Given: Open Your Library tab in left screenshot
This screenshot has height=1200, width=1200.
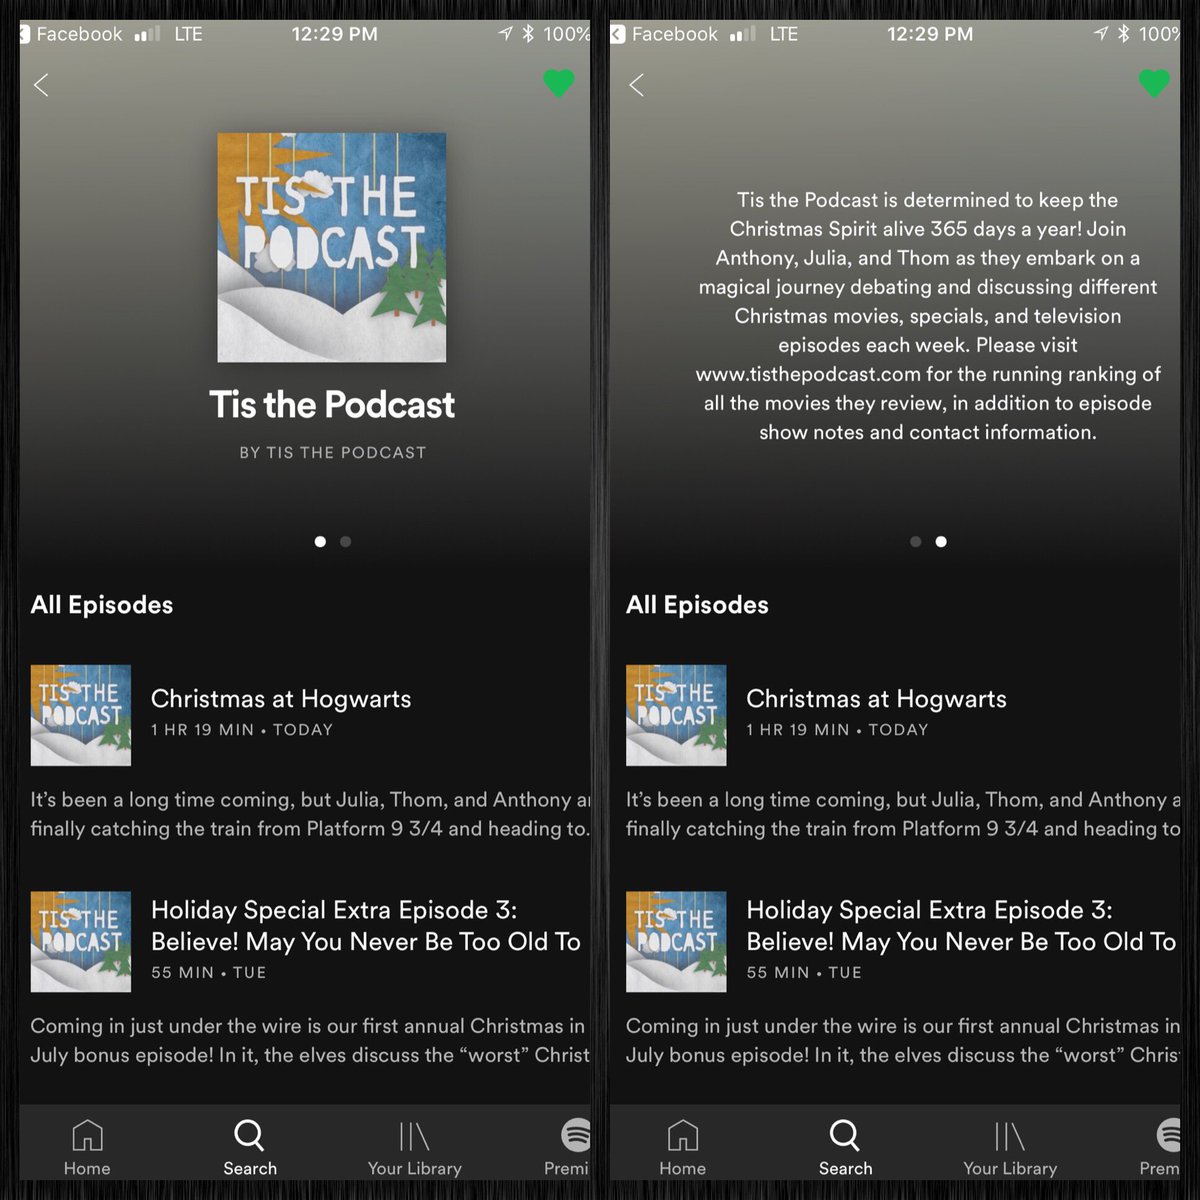Looking at the screenshot, I should click(414, 1148).
